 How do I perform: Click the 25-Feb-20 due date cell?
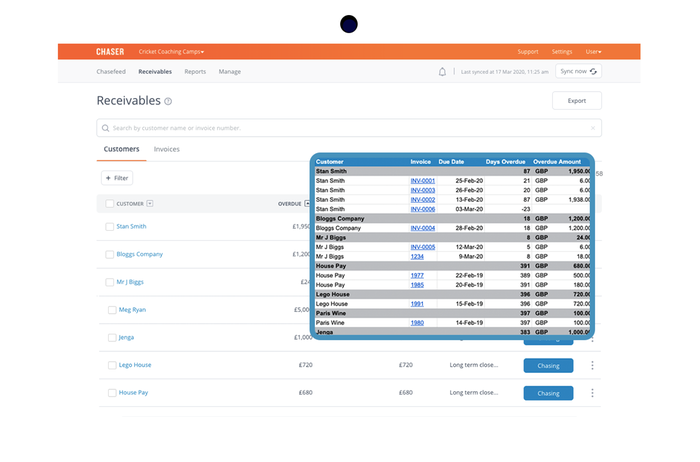pos(469,181)
